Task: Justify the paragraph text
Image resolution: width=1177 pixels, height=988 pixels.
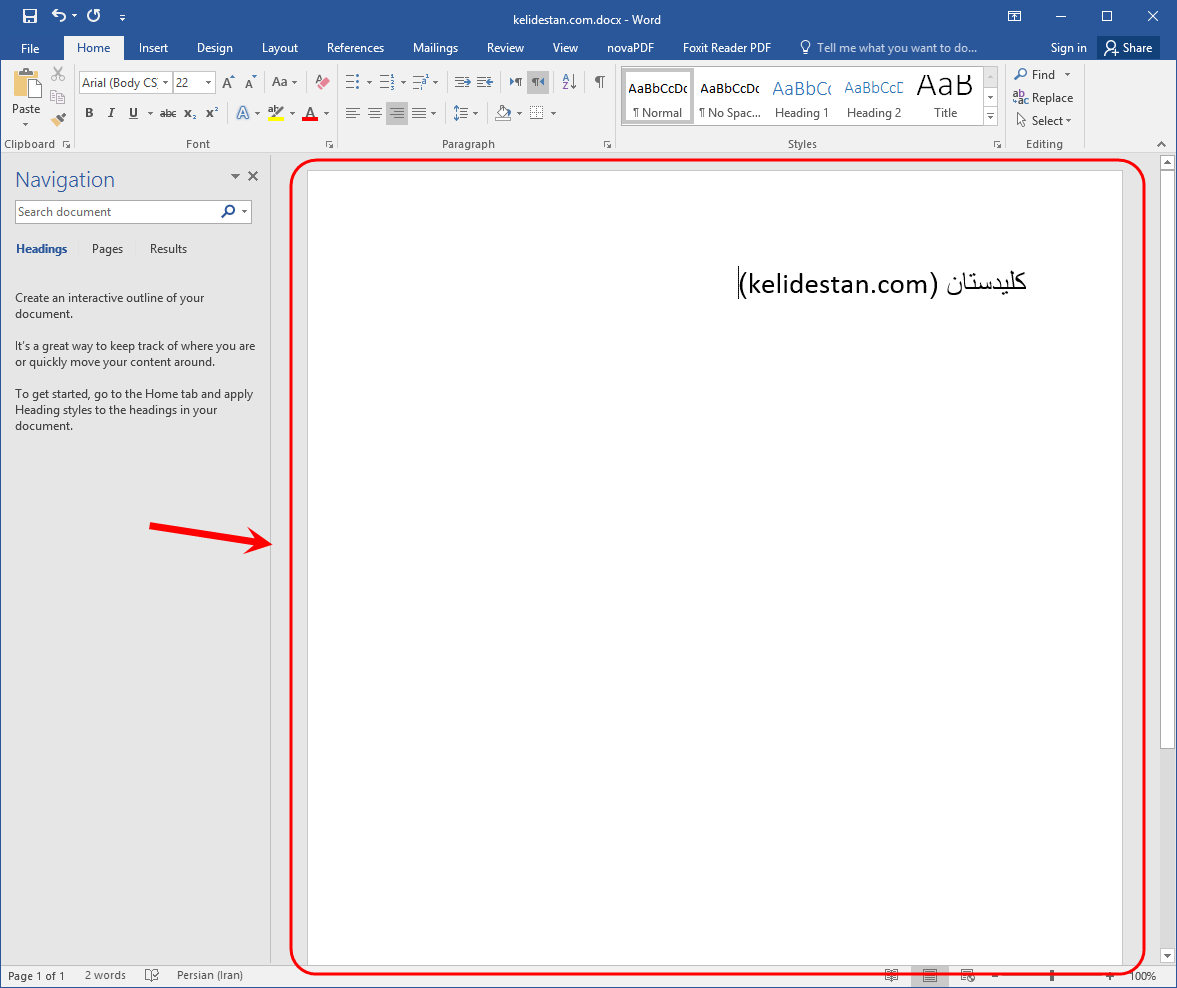Action: point(419,113)
